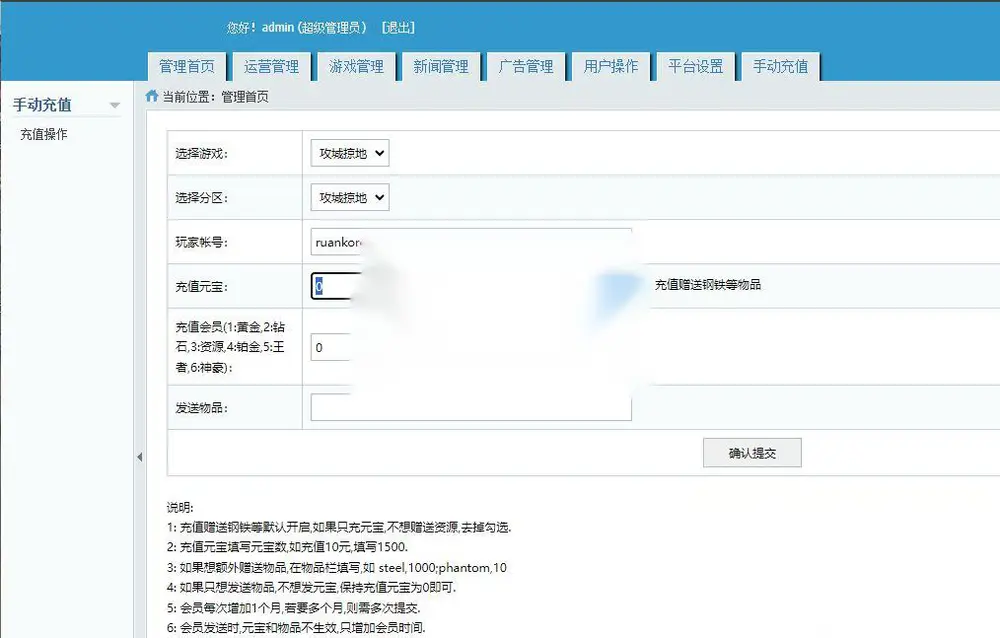The height and width of the screenshot is (638, 1000).
Task: Click the 充值赠送钢铁等物品 label
Action: coord(708,285)
